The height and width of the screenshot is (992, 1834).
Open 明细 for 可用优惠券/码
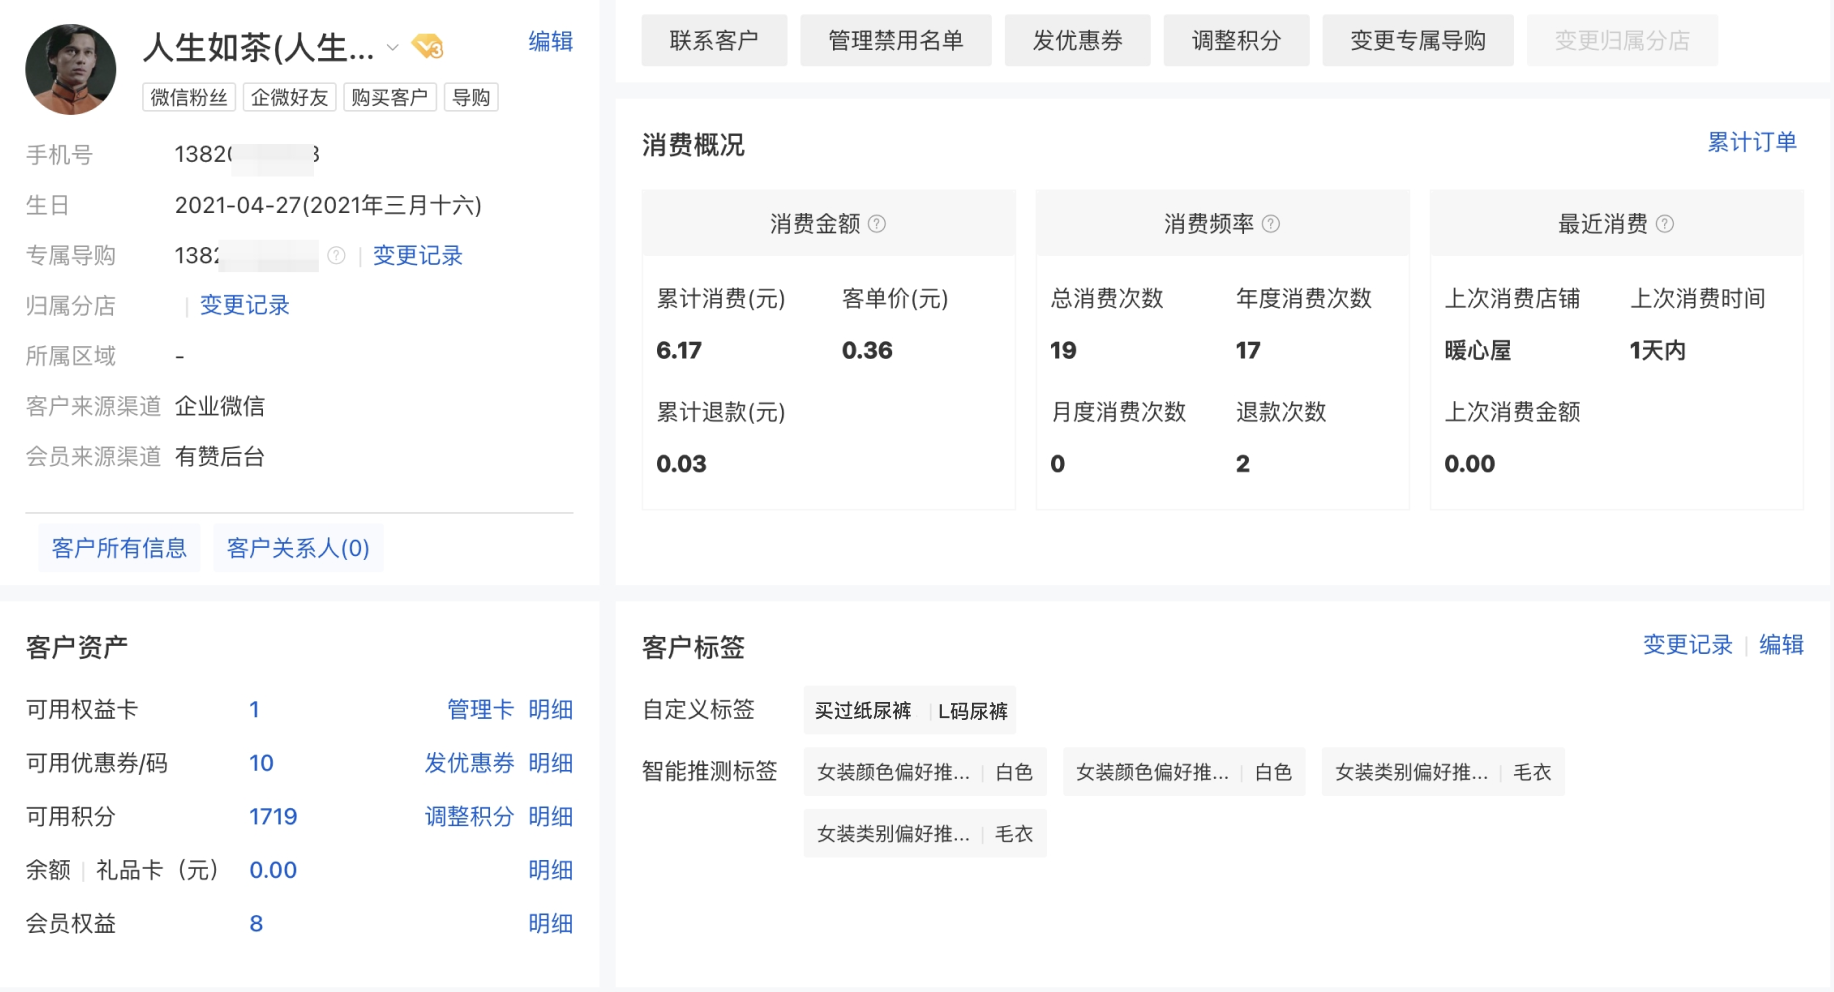550,764
